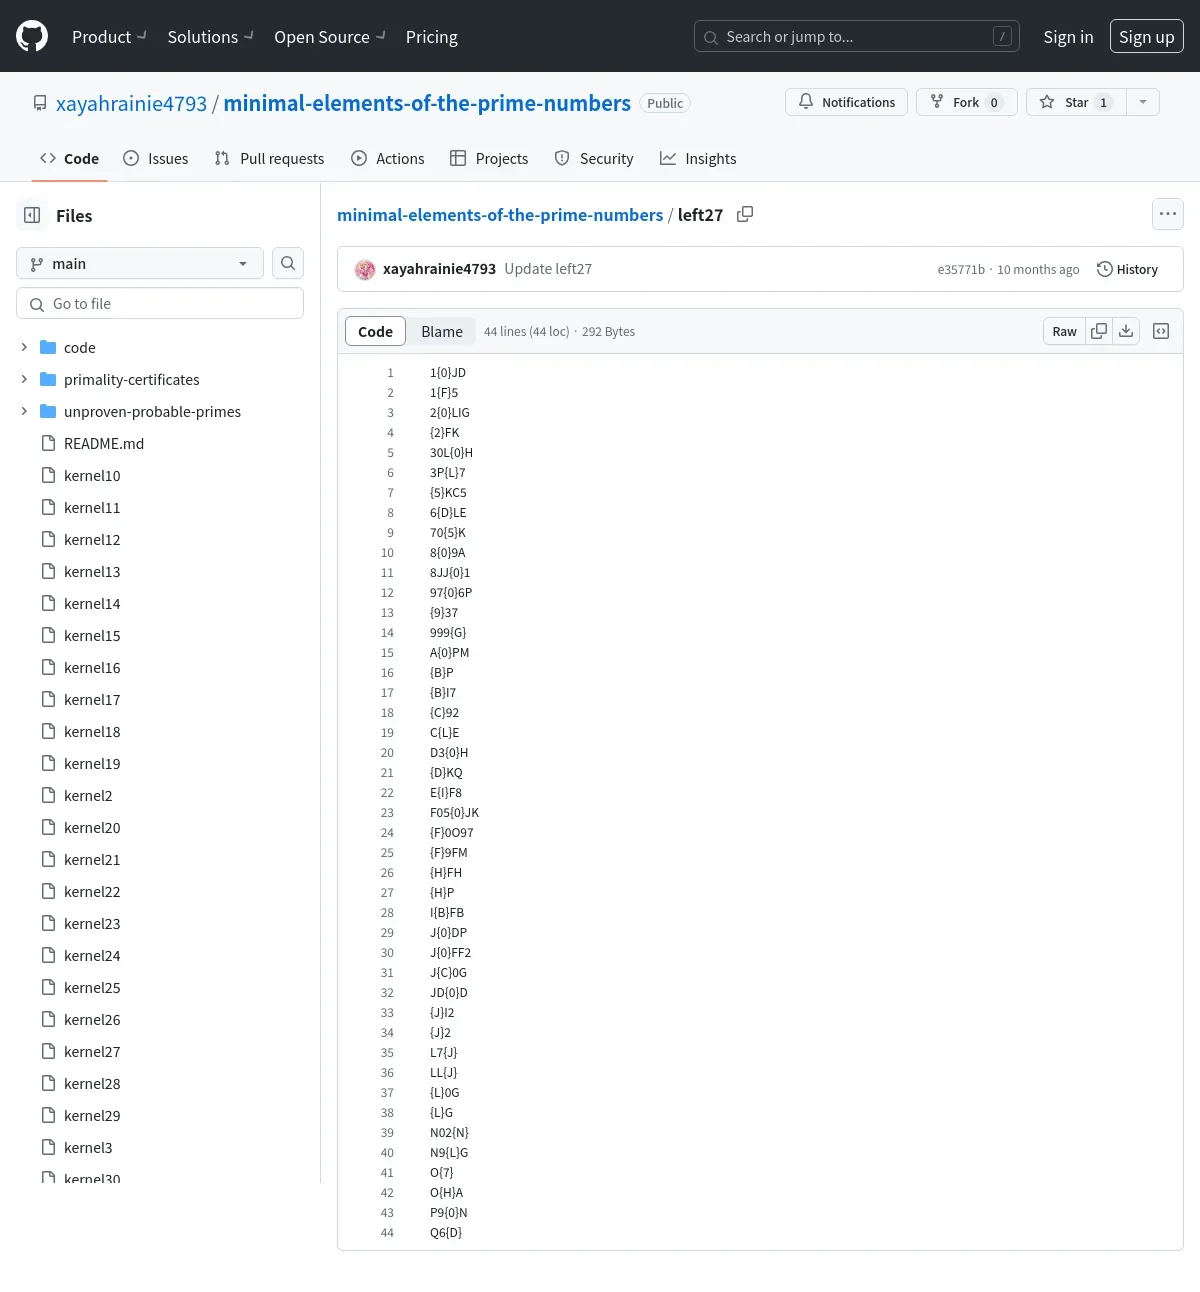
Task: Search files with the magnifier button
Action: (x=288, y=263)
